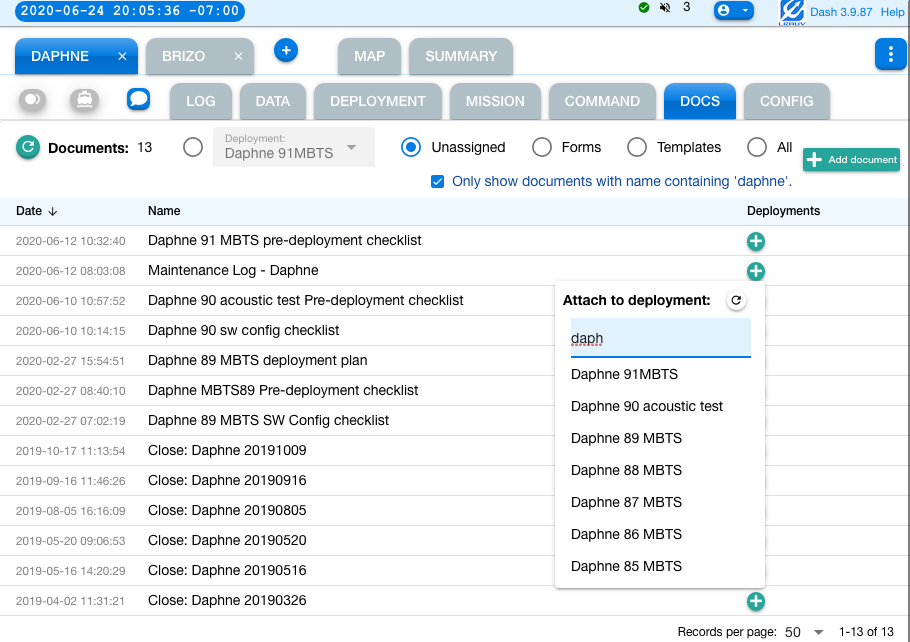
Task: Click the vehicle icon button
Action: (84, 100)
